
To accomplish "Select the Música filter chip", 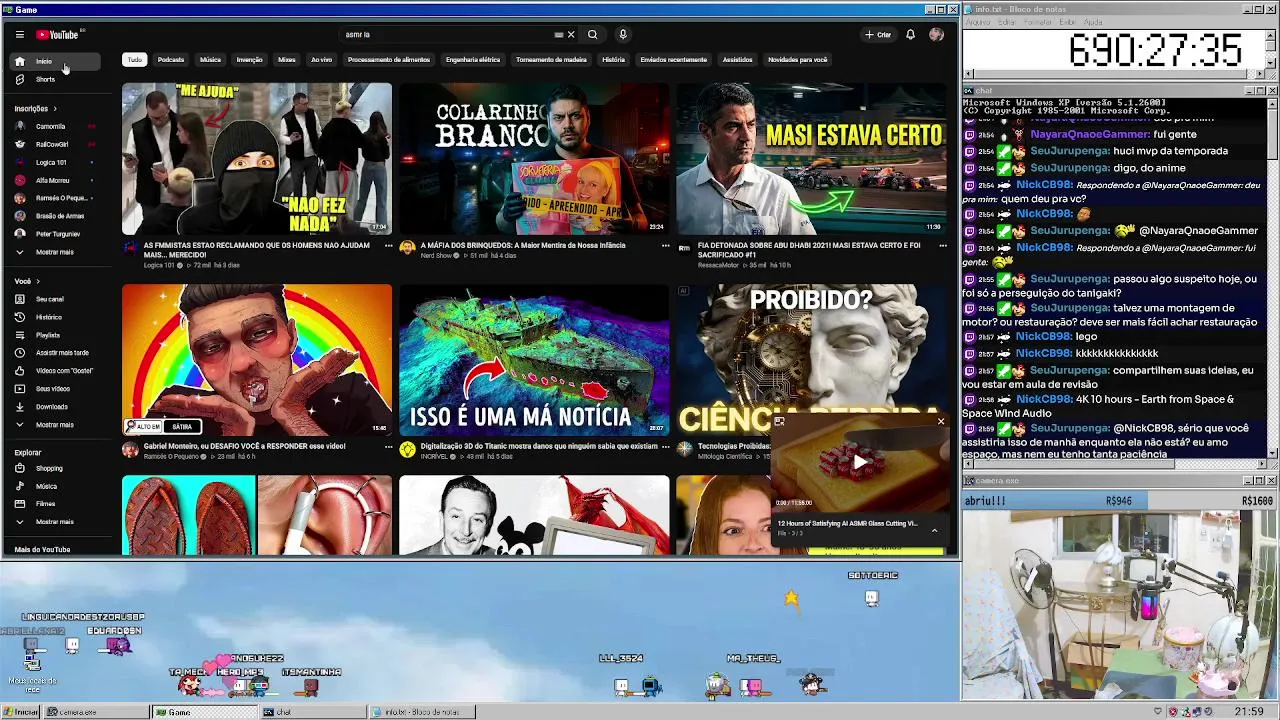I will (210, 60).
